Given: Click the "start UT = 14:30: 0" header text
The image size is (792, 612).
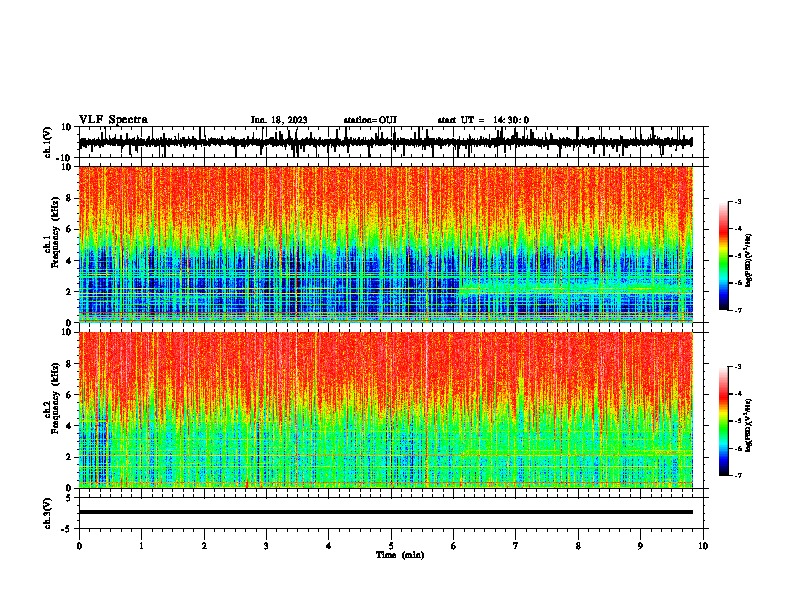Looking at the screenshot, I should pos(483,120).
